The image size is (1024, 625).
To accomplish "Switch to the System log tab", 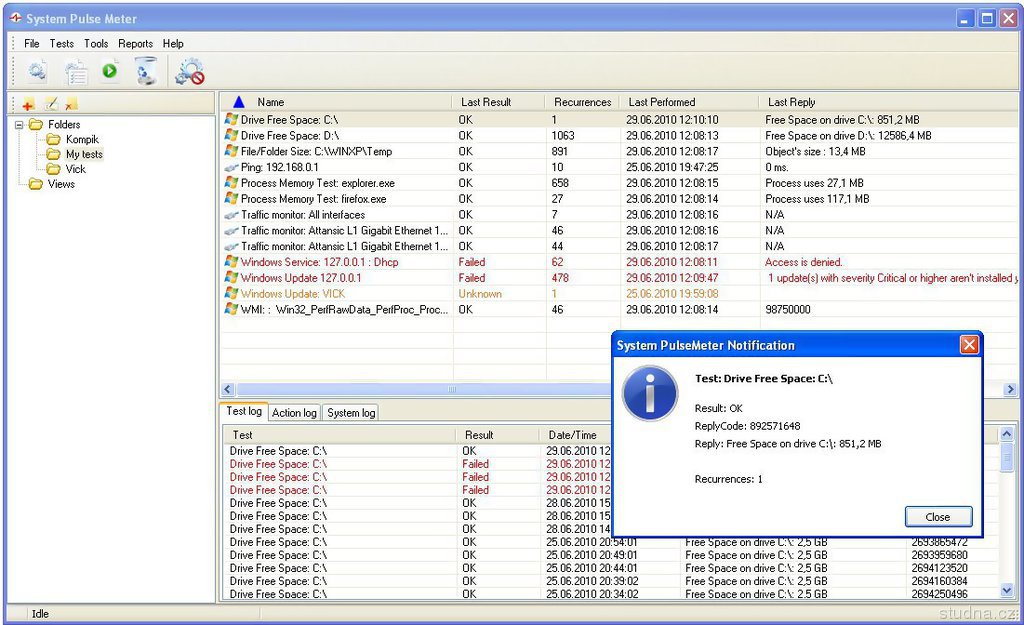I will pos(351,412).
